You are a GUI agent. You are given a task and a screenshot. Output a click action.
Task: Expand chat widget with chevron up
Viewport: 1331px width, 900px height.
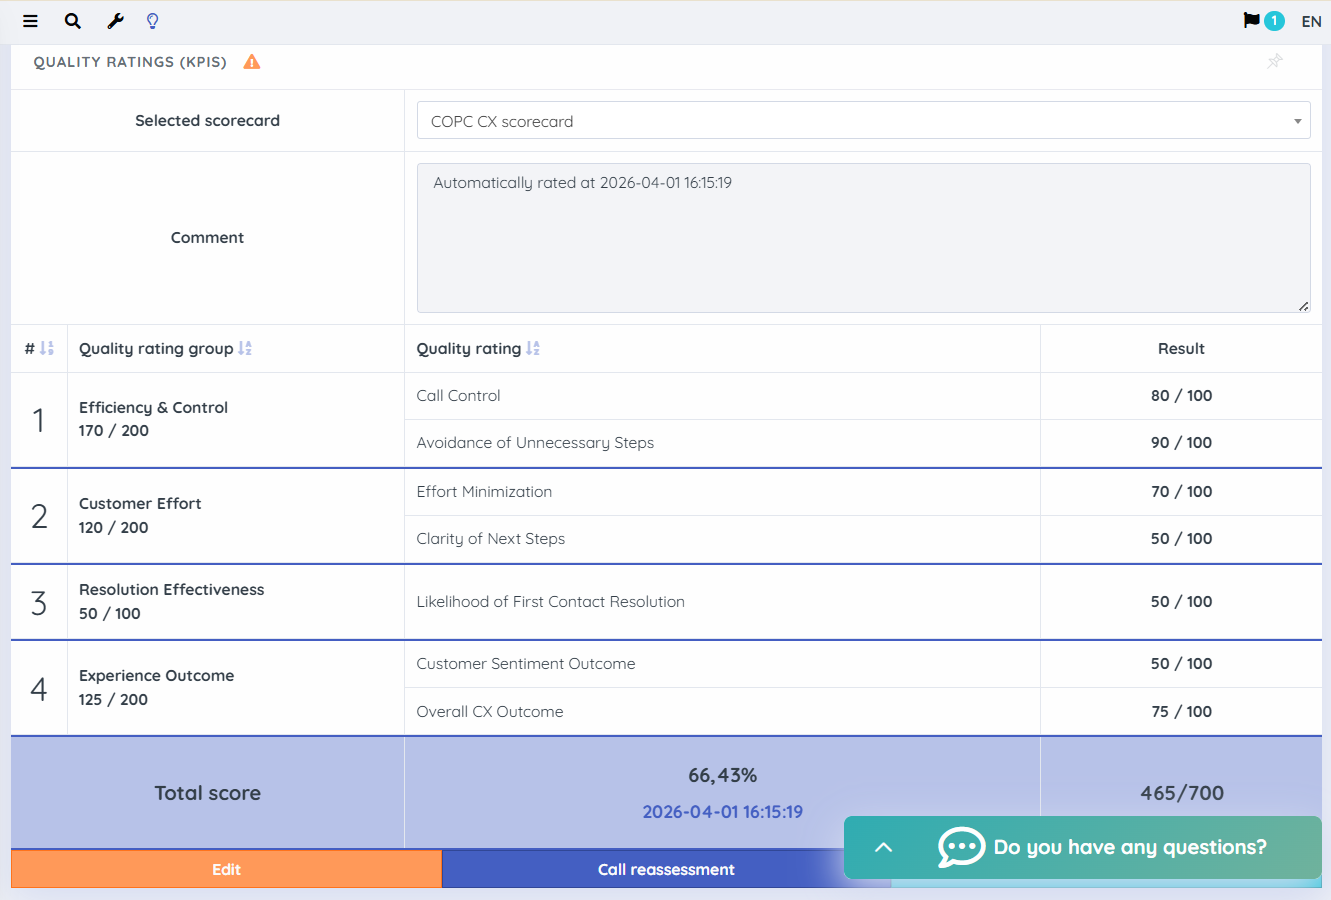[883, 847]
